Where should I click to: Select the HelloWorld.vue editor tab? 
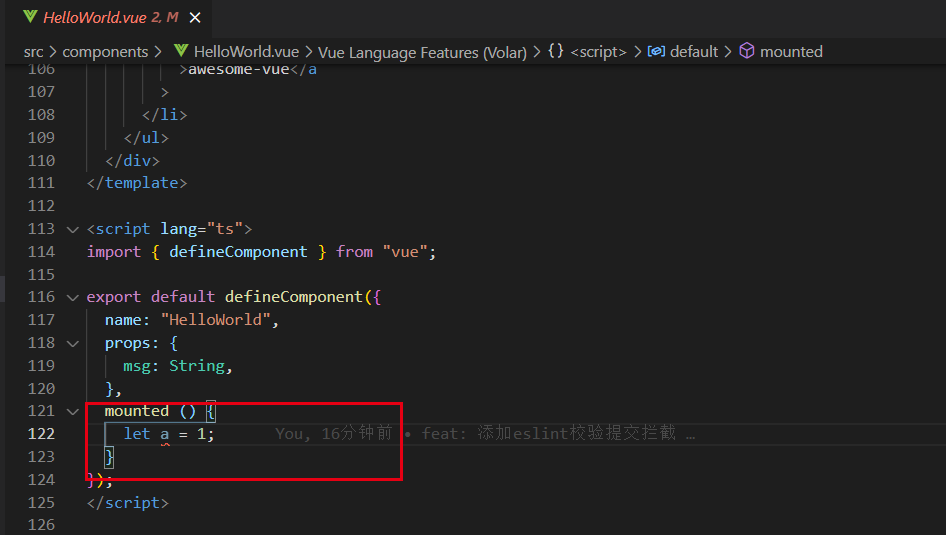pos(109,17)
